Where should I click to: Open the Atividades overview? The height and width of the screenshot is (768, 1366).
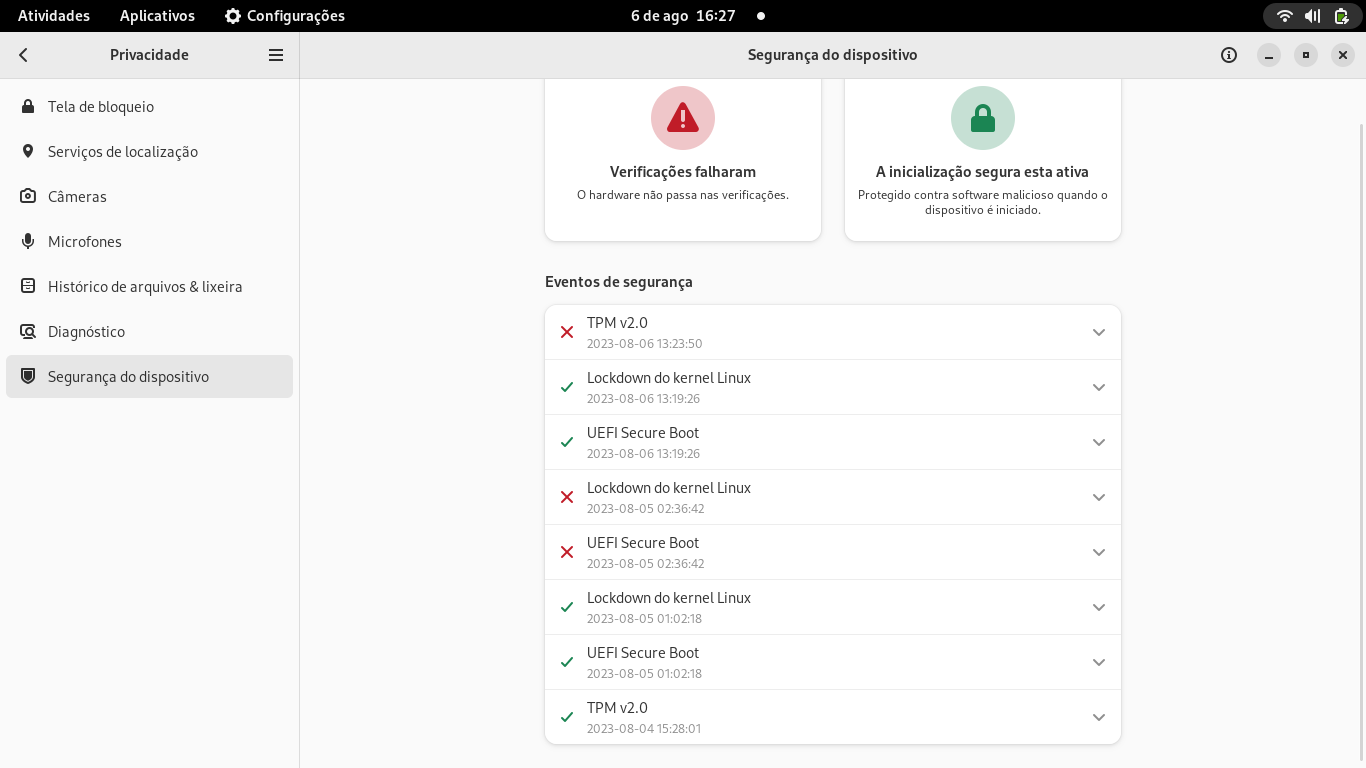point(54,16)
